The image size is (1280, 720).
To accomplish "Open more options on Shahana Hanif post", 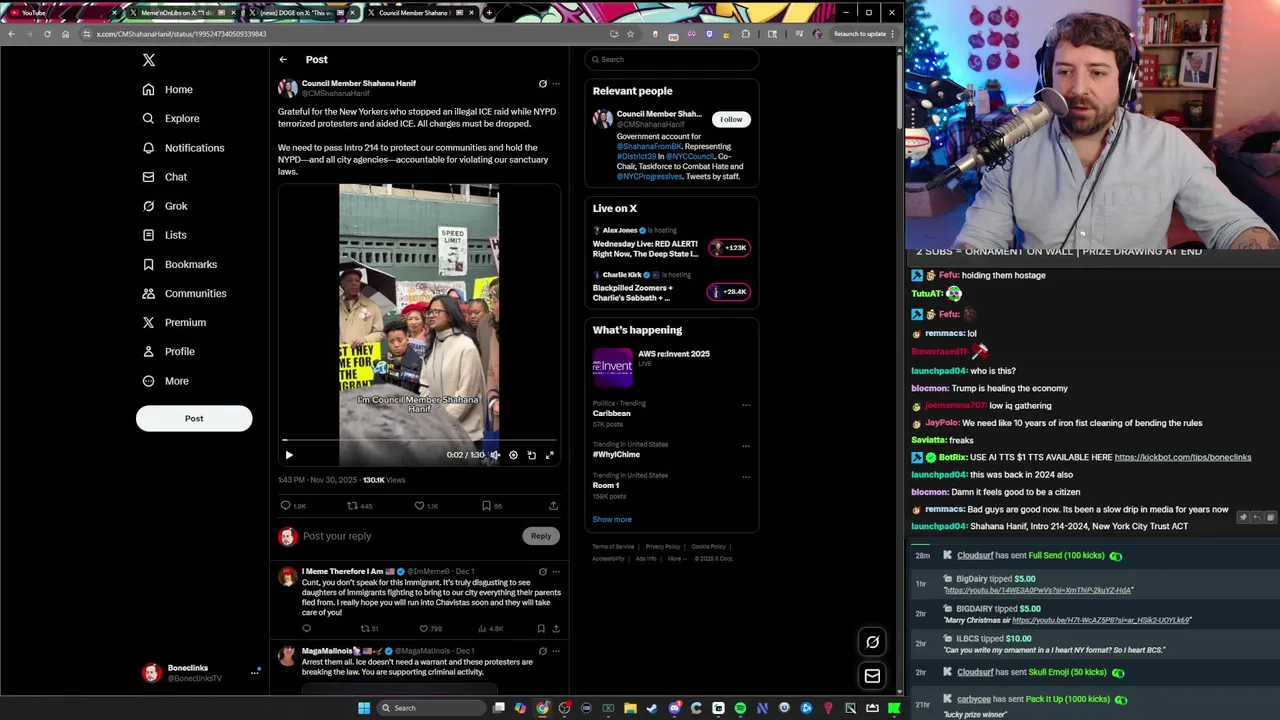I will pyautogui.click(x=556, y=84).
